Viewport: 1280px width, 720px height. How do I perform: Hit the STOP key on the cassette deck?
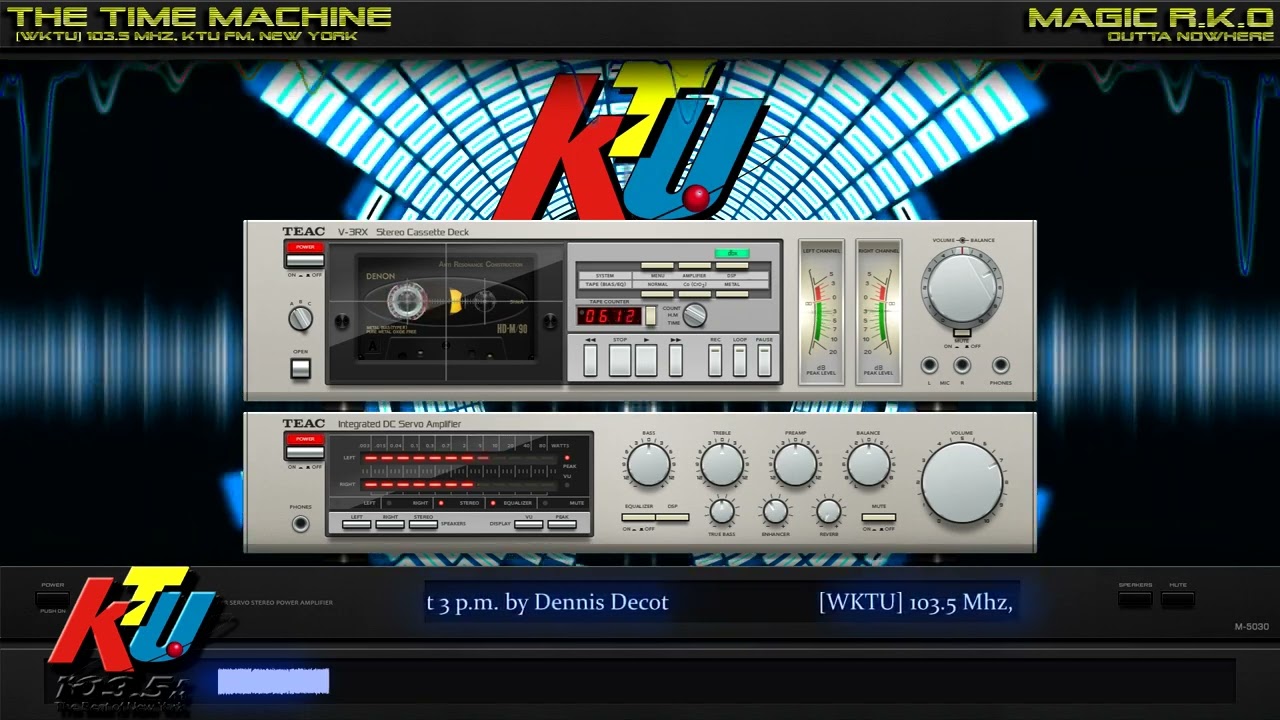(620, 360)
